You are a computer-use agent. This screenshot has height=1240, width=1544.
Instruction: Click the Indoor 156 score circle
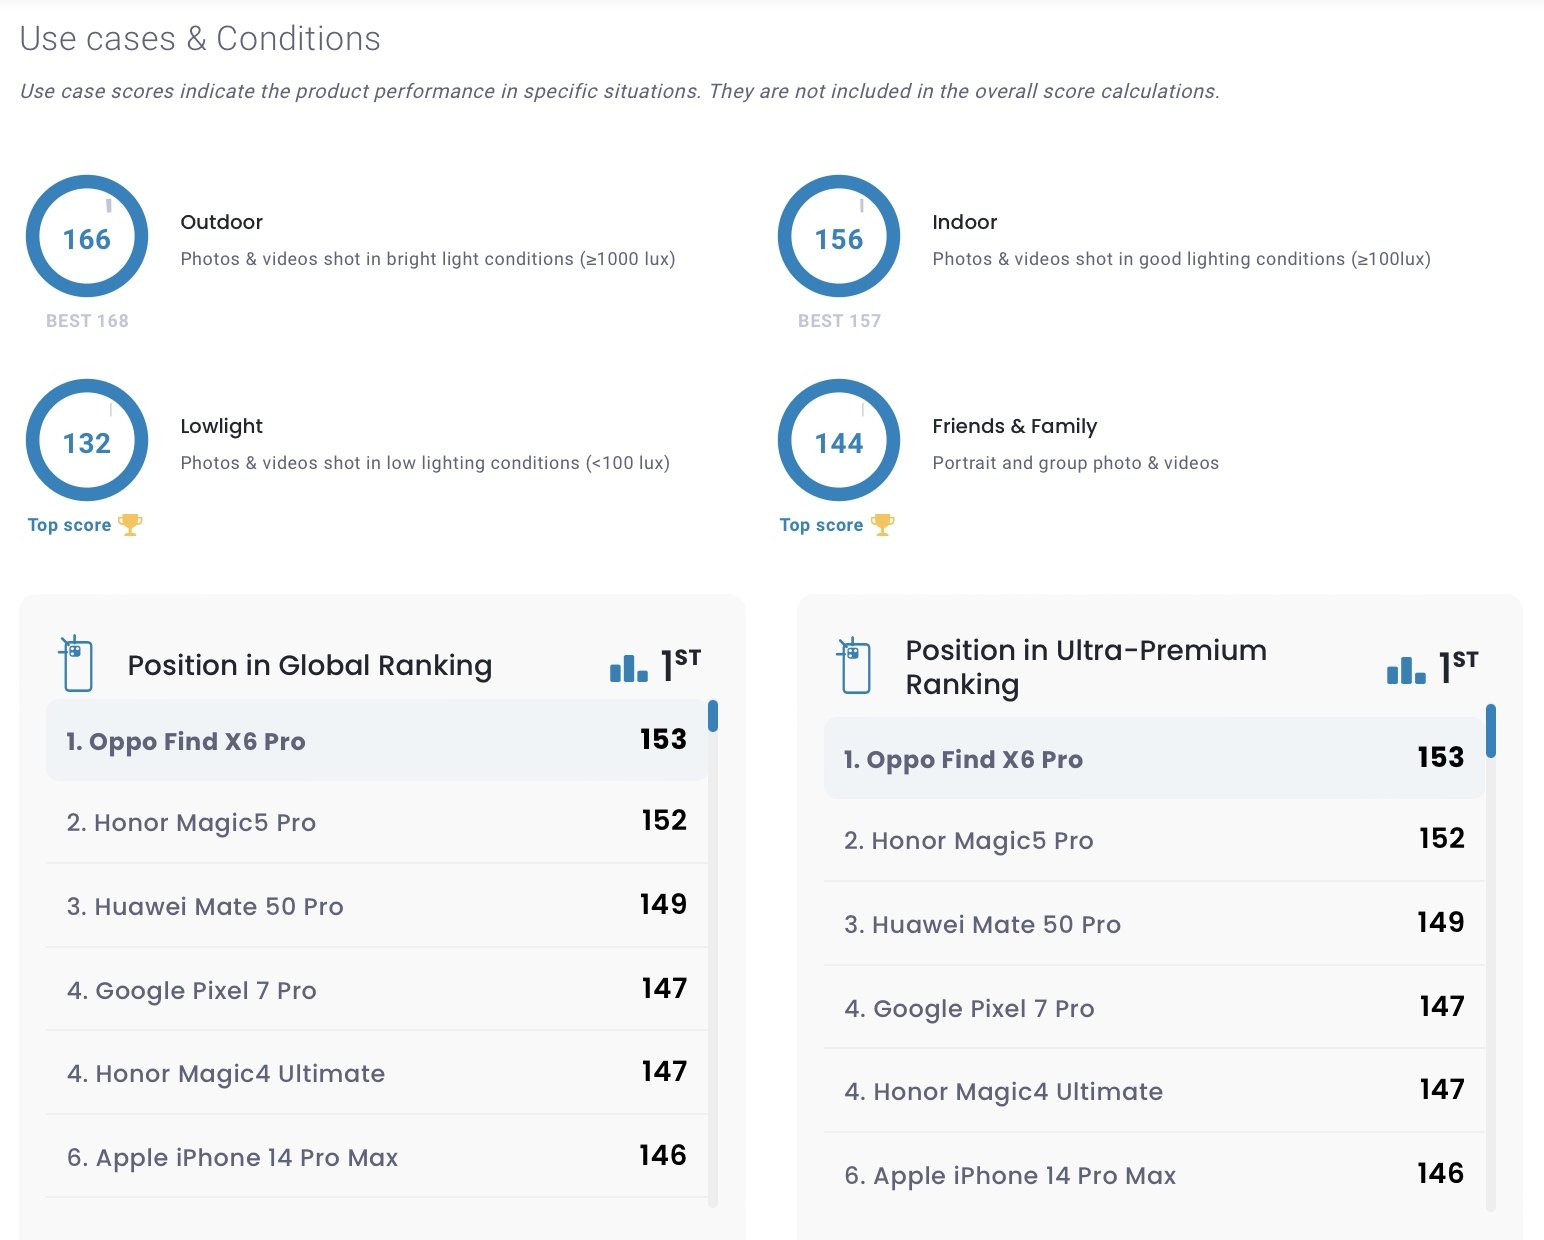pos(839,237)
